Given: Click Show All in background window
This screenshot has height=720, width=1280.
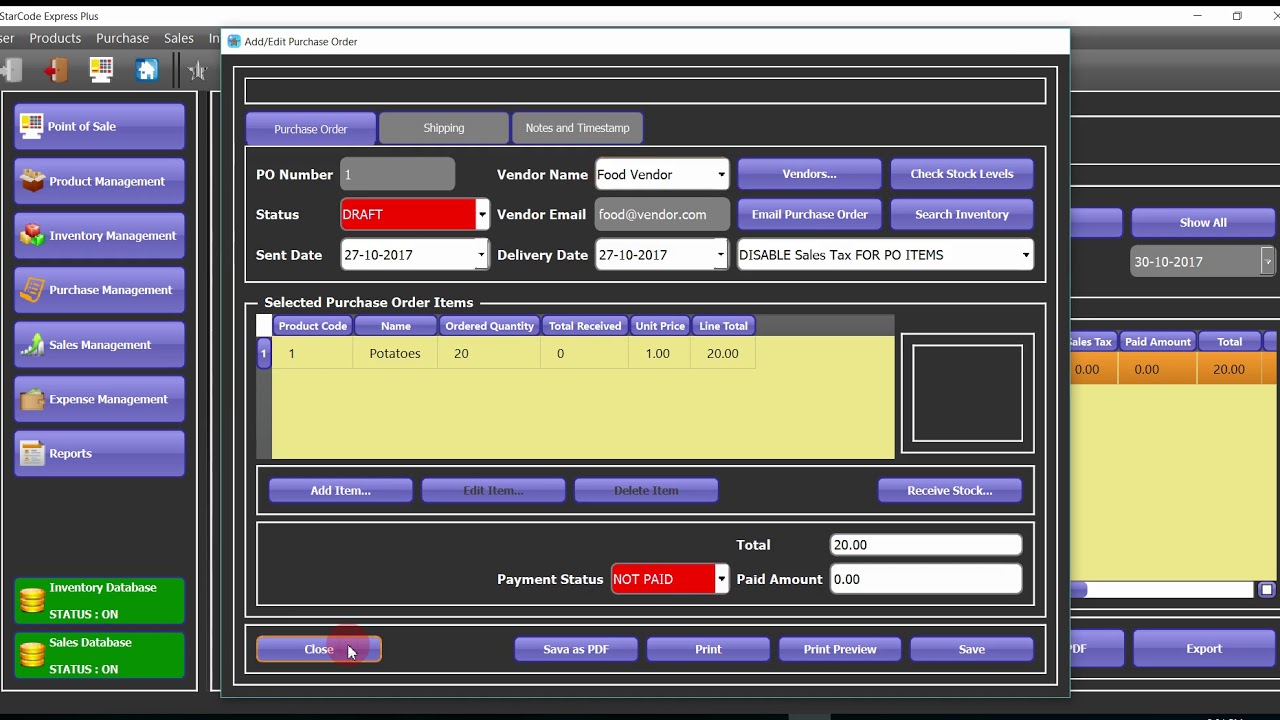Looking at the screenshot, I should (x=1203, y=222).
